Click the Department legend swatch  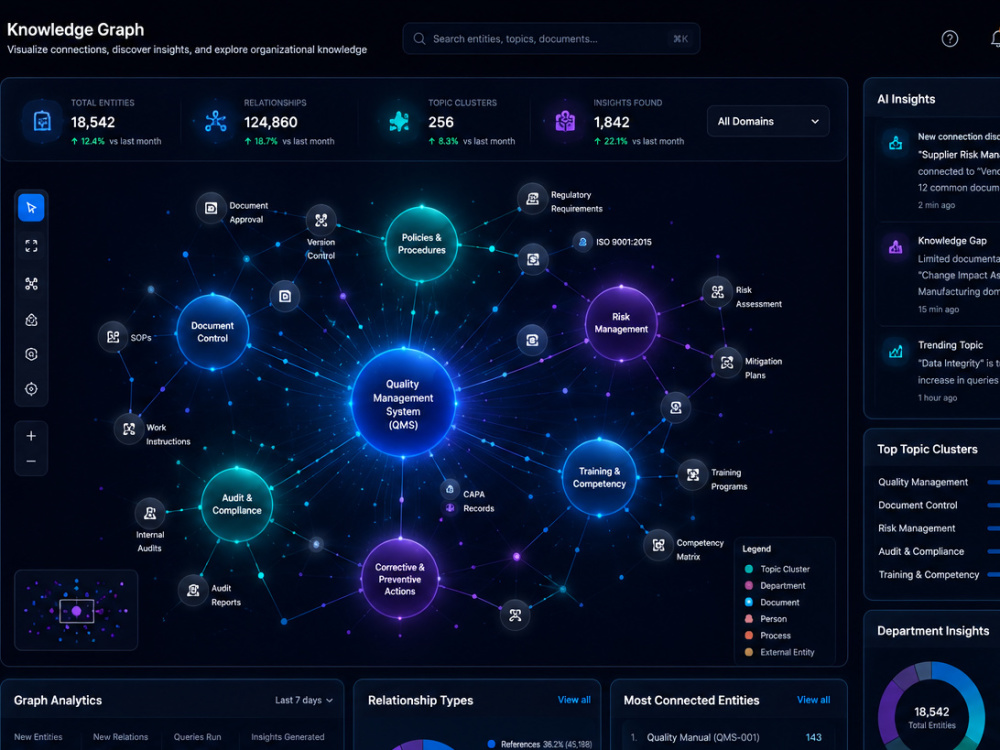(749, 585)
